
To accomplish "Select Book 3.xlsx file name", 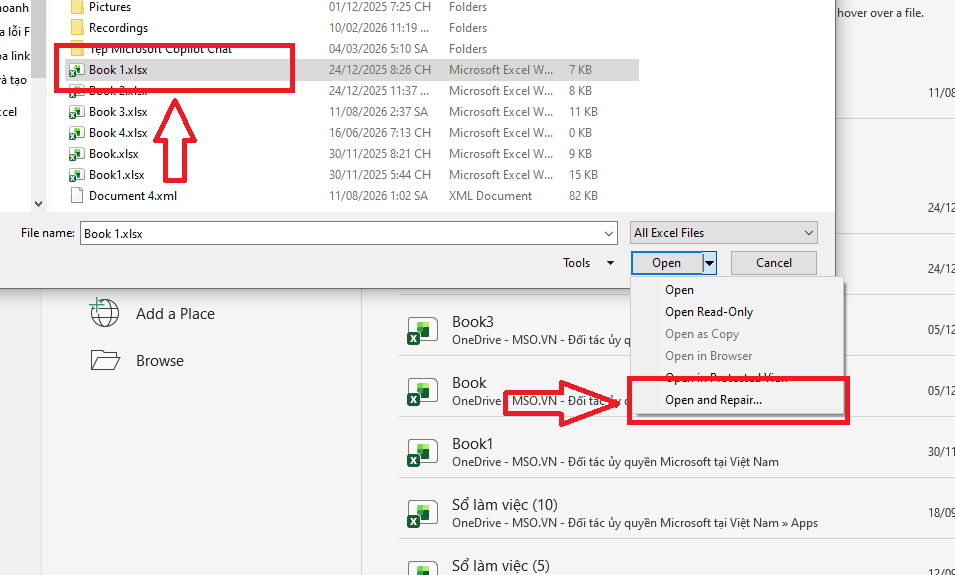I will coord(118,112).
